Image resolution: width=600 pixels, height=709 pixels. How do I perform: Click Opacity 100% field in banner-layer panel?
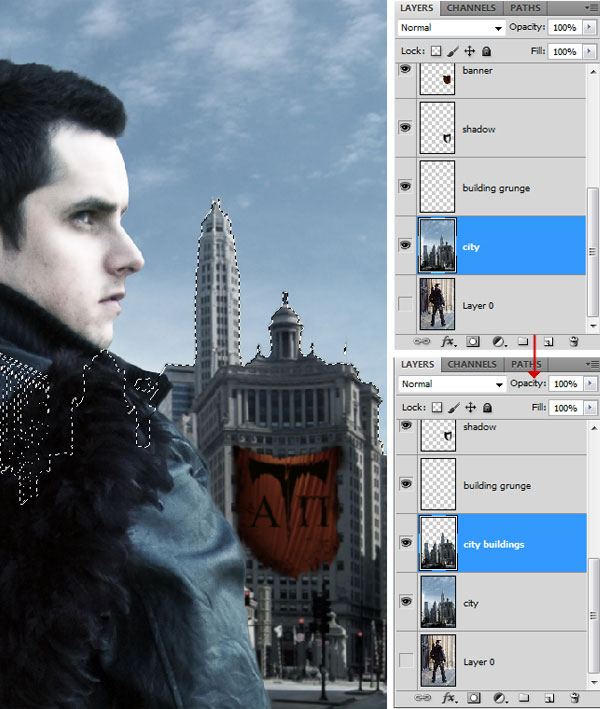(x=565, y=28)
